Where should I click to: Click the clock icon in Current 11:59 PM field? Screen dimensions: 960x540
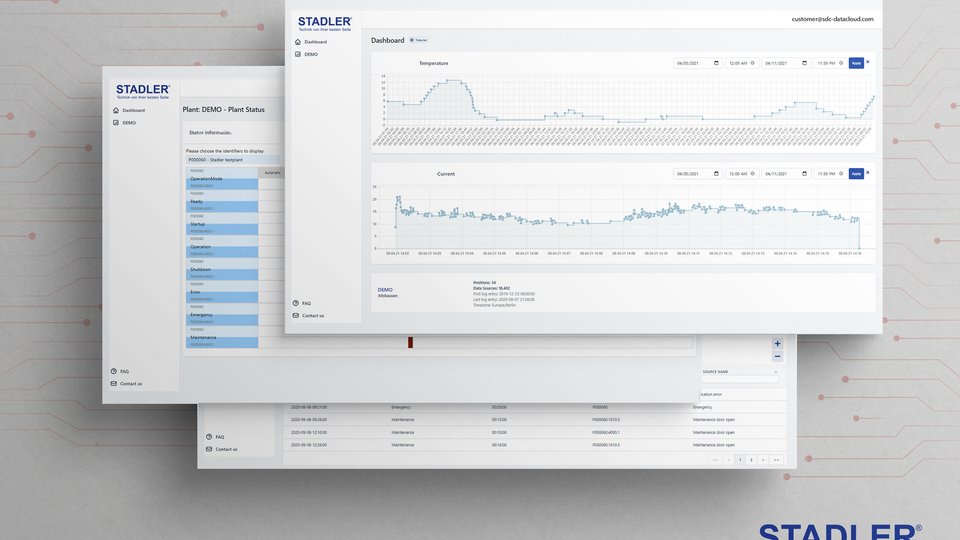[841, 174]
